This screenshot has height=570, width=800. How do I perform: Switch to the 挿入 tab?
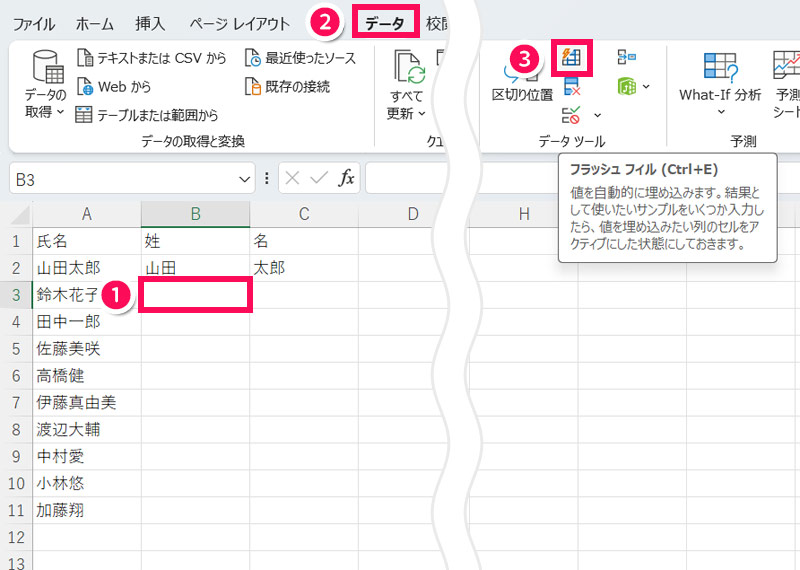tap(150, 24)
